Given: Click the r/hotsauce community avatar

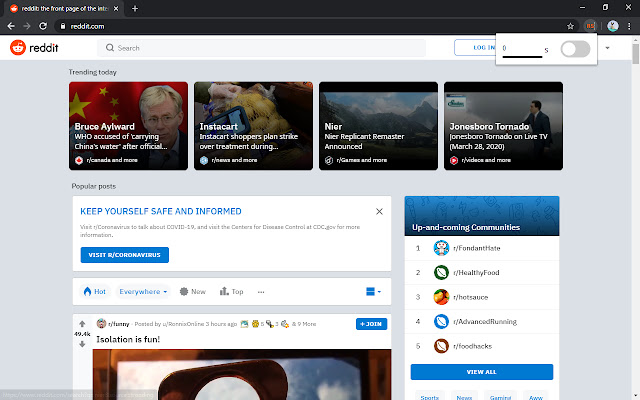Looking at the screenshot, I should point(441,297).
